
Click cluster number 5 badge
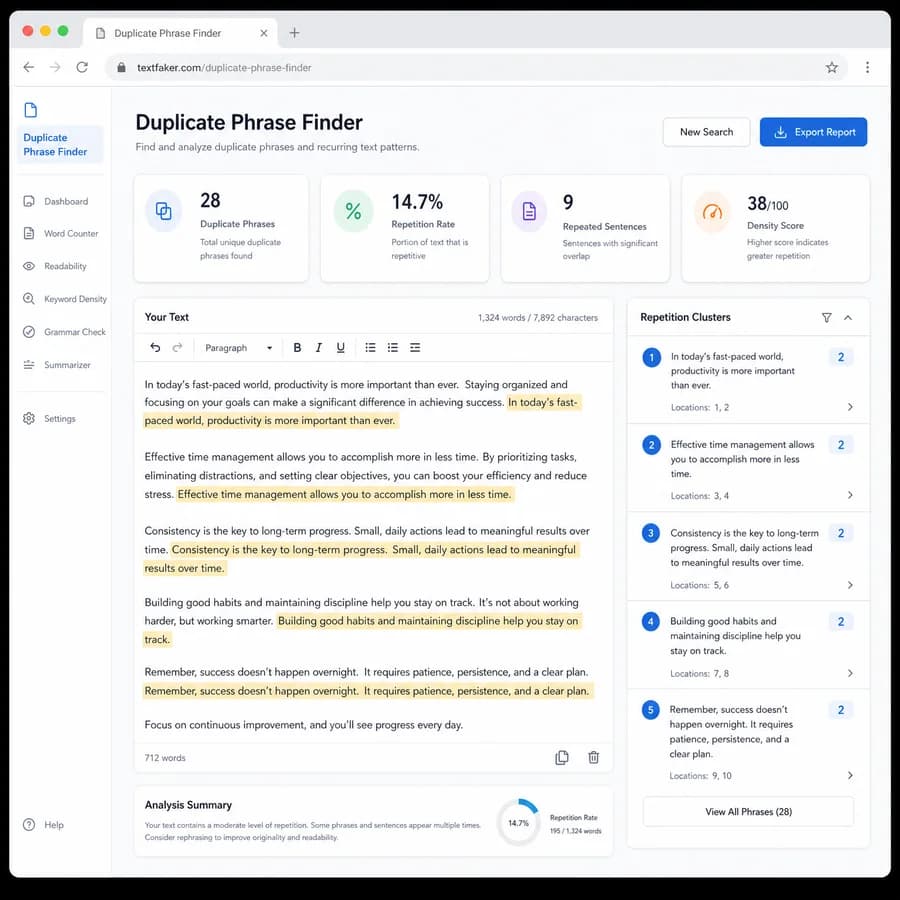click(x=651, y=710)
